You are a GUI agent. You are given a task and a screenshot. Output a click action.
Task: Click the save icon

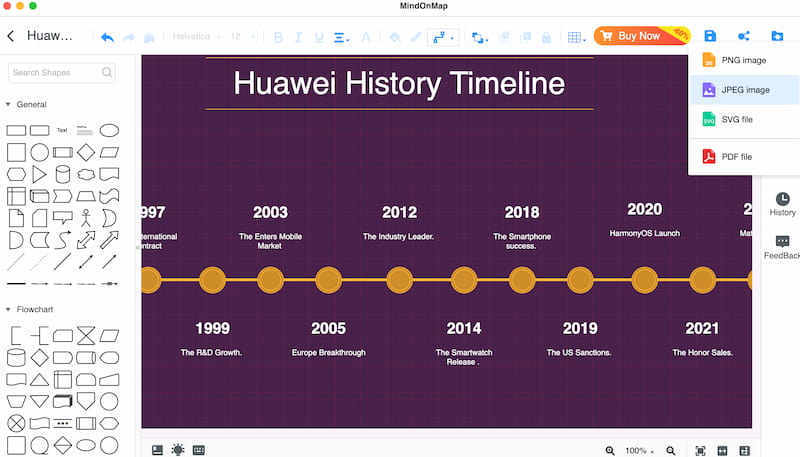710,36
